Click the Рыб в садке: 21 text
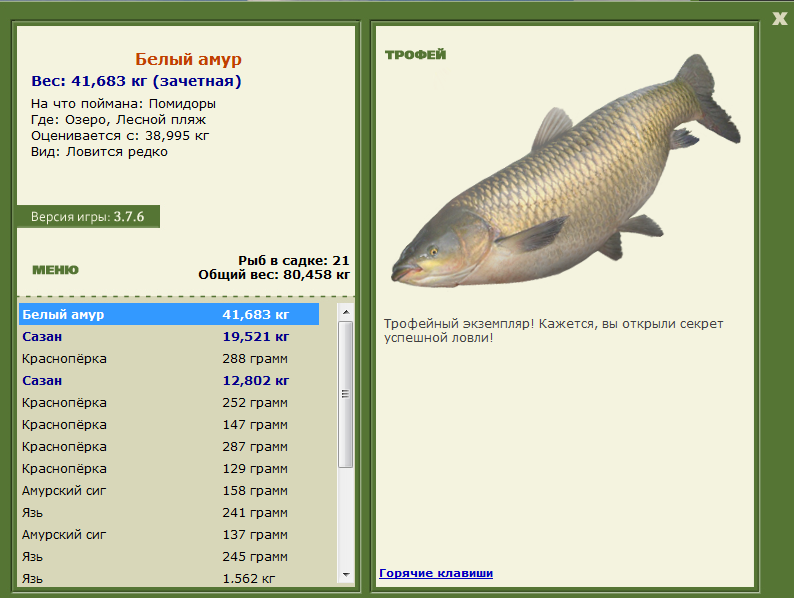 tap(294, 261)
